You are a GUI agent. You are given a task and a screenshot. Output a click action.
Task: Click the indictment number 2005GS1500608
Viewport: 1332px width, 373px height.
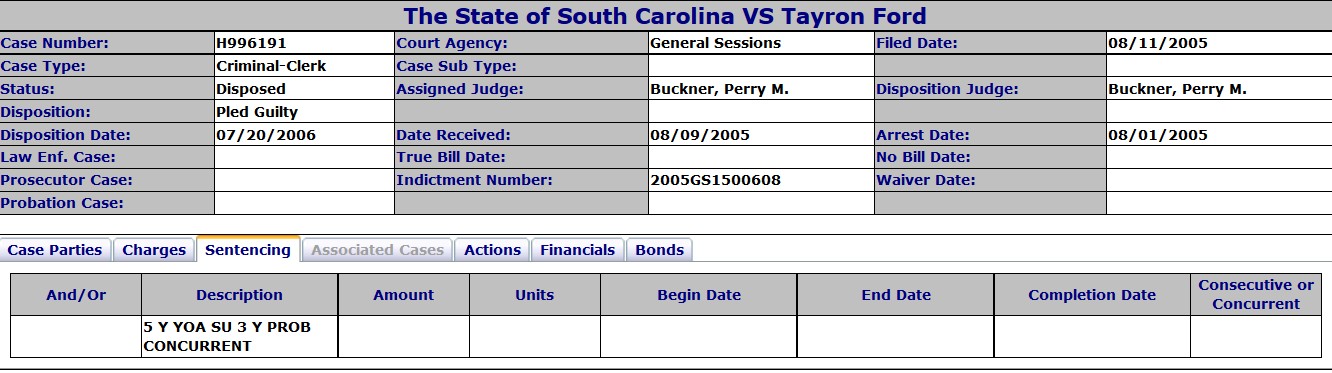coord(715,180)
